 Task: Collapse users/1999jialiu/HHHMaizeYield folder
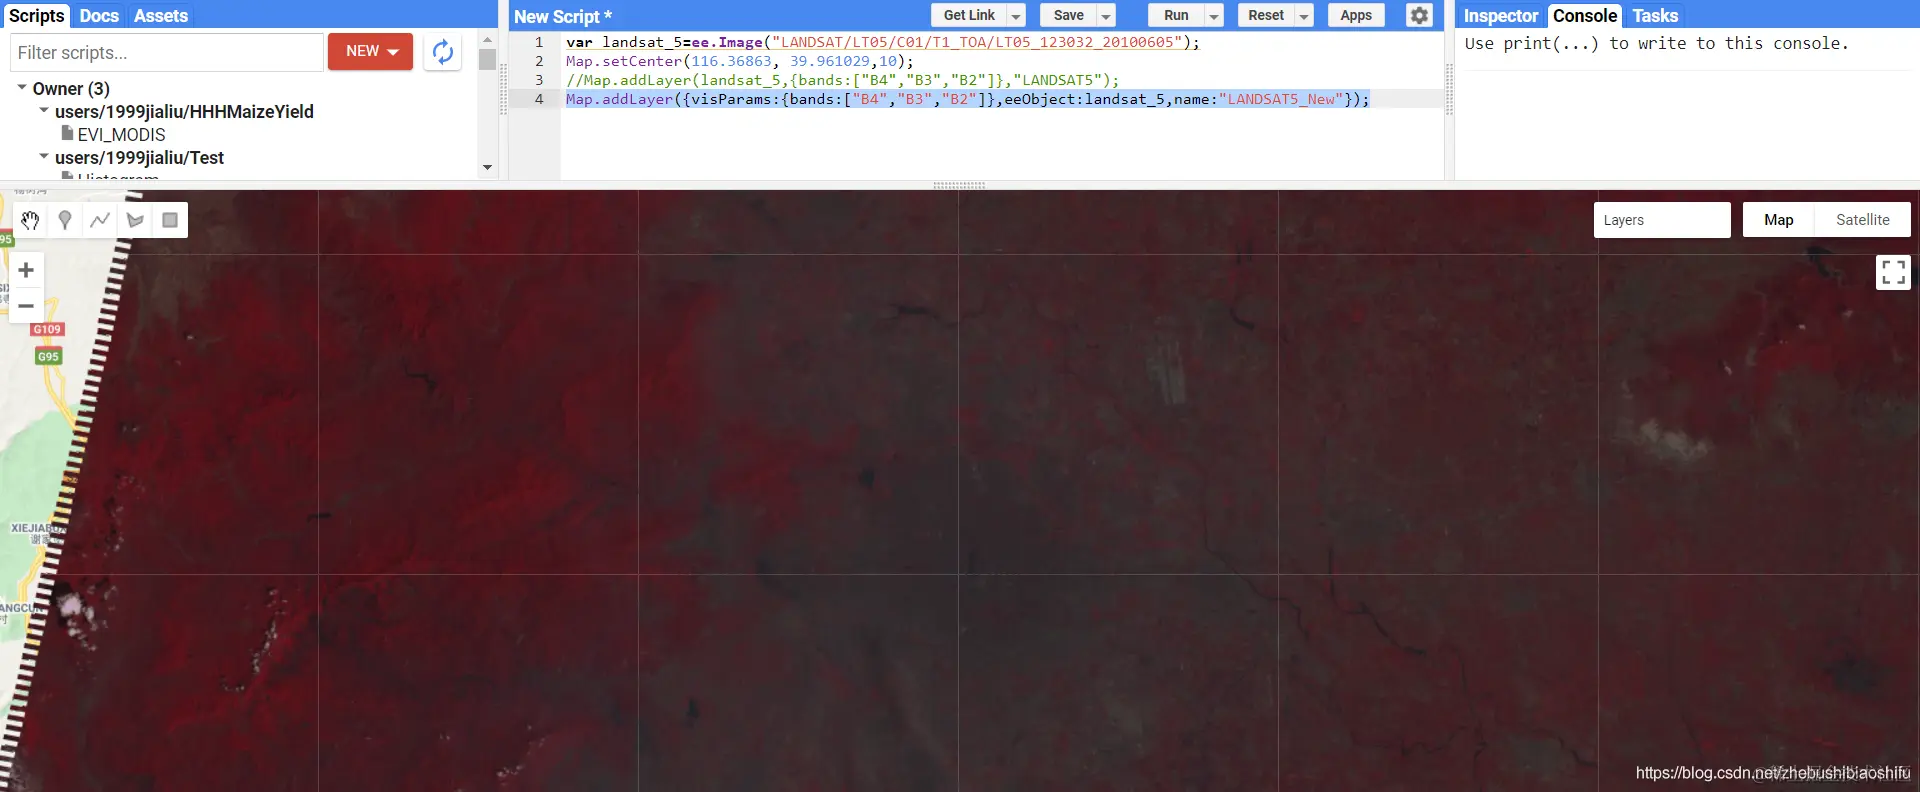(44, 111)
